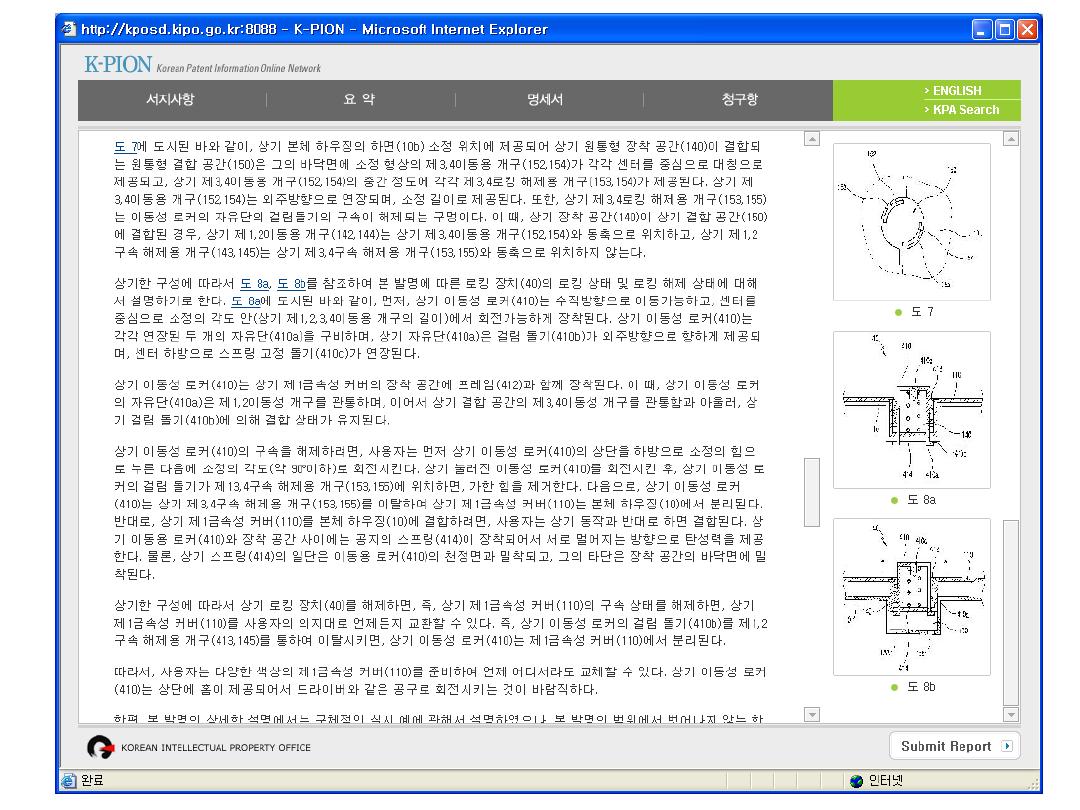Click the 인터넷 zone globe icon
Screen dimensions: 1080x810
[856, 780]
